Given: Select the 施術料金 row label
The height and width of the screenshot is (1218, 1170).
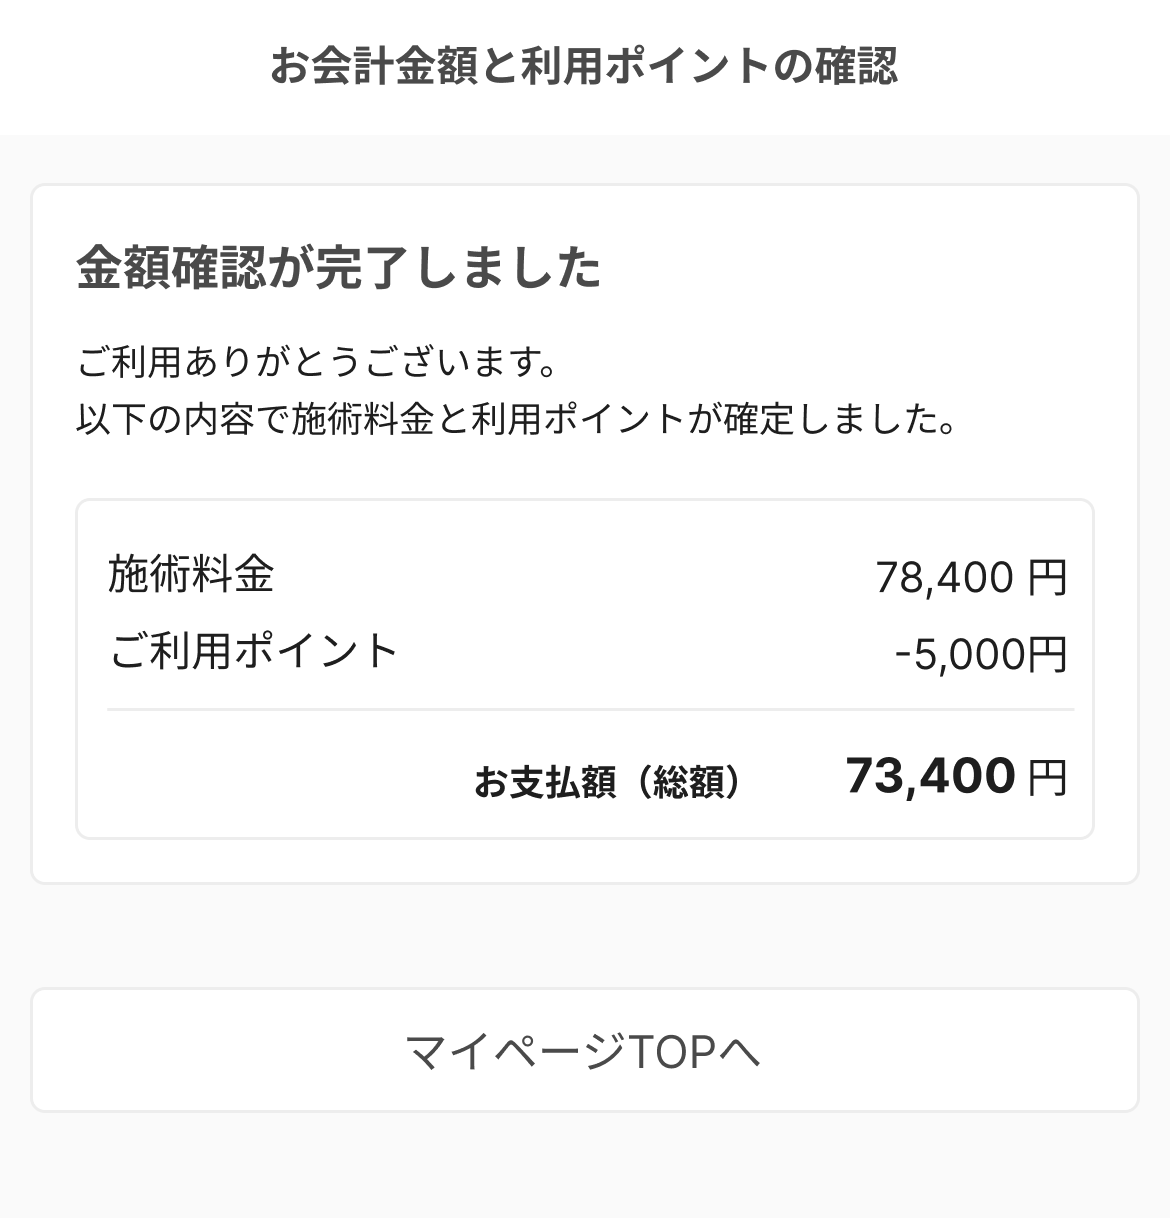Looking at the screenshot, I should click(x=191, y=575).
